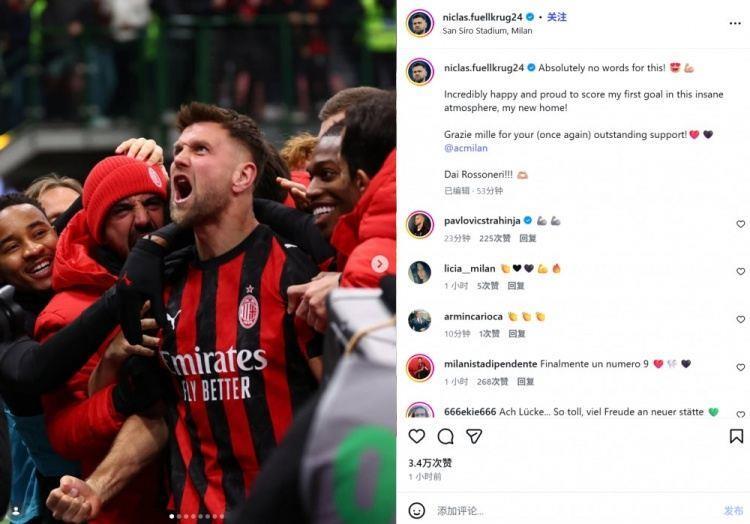The width and height of the screenshot is (750, 524).
Task: Open milanistadipendente's profile avatar
Action: click(420, 368)
